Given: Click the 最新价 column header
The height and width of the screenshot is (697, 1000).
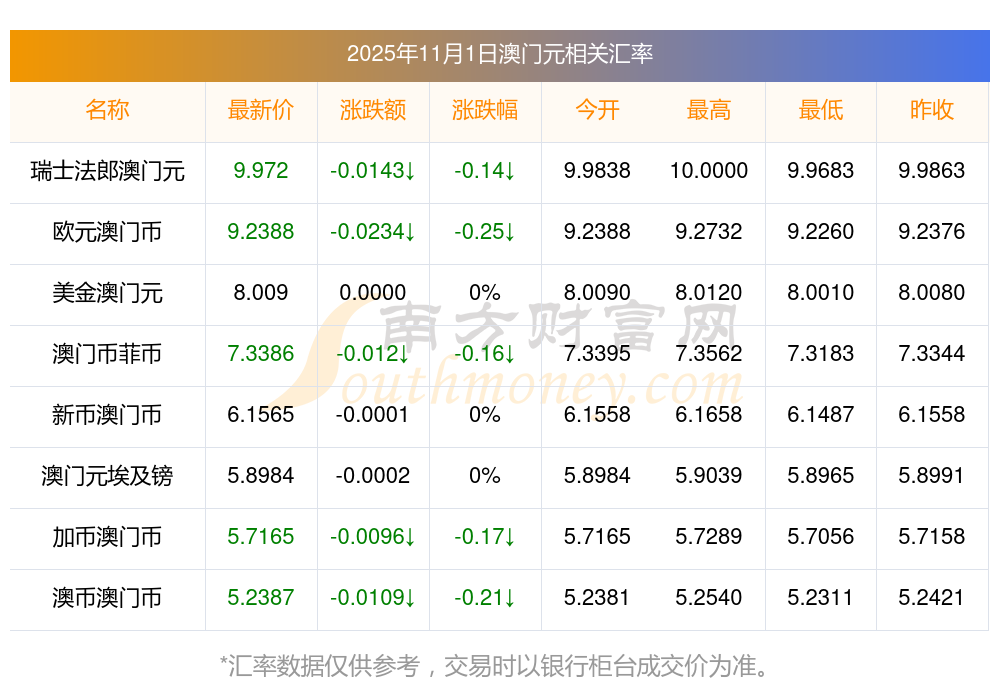Looking at the screenshot, I should [260, 110].
